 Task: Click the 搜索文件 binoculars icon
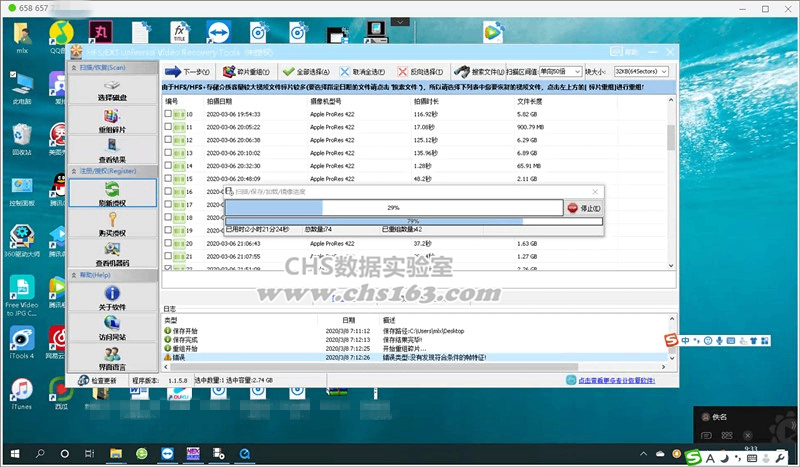click(x=461, y=71)
